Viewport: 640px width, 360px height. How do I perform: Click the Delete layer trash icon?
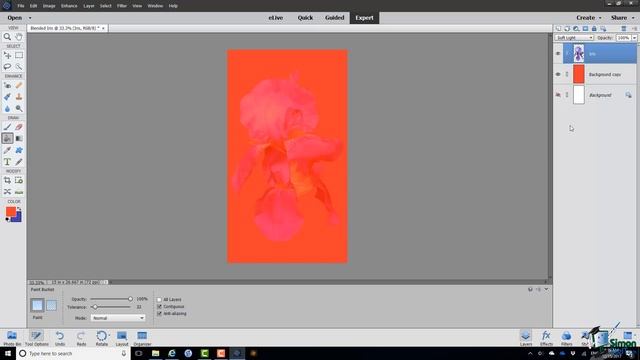pyautogui.click(x=624, y=29)
